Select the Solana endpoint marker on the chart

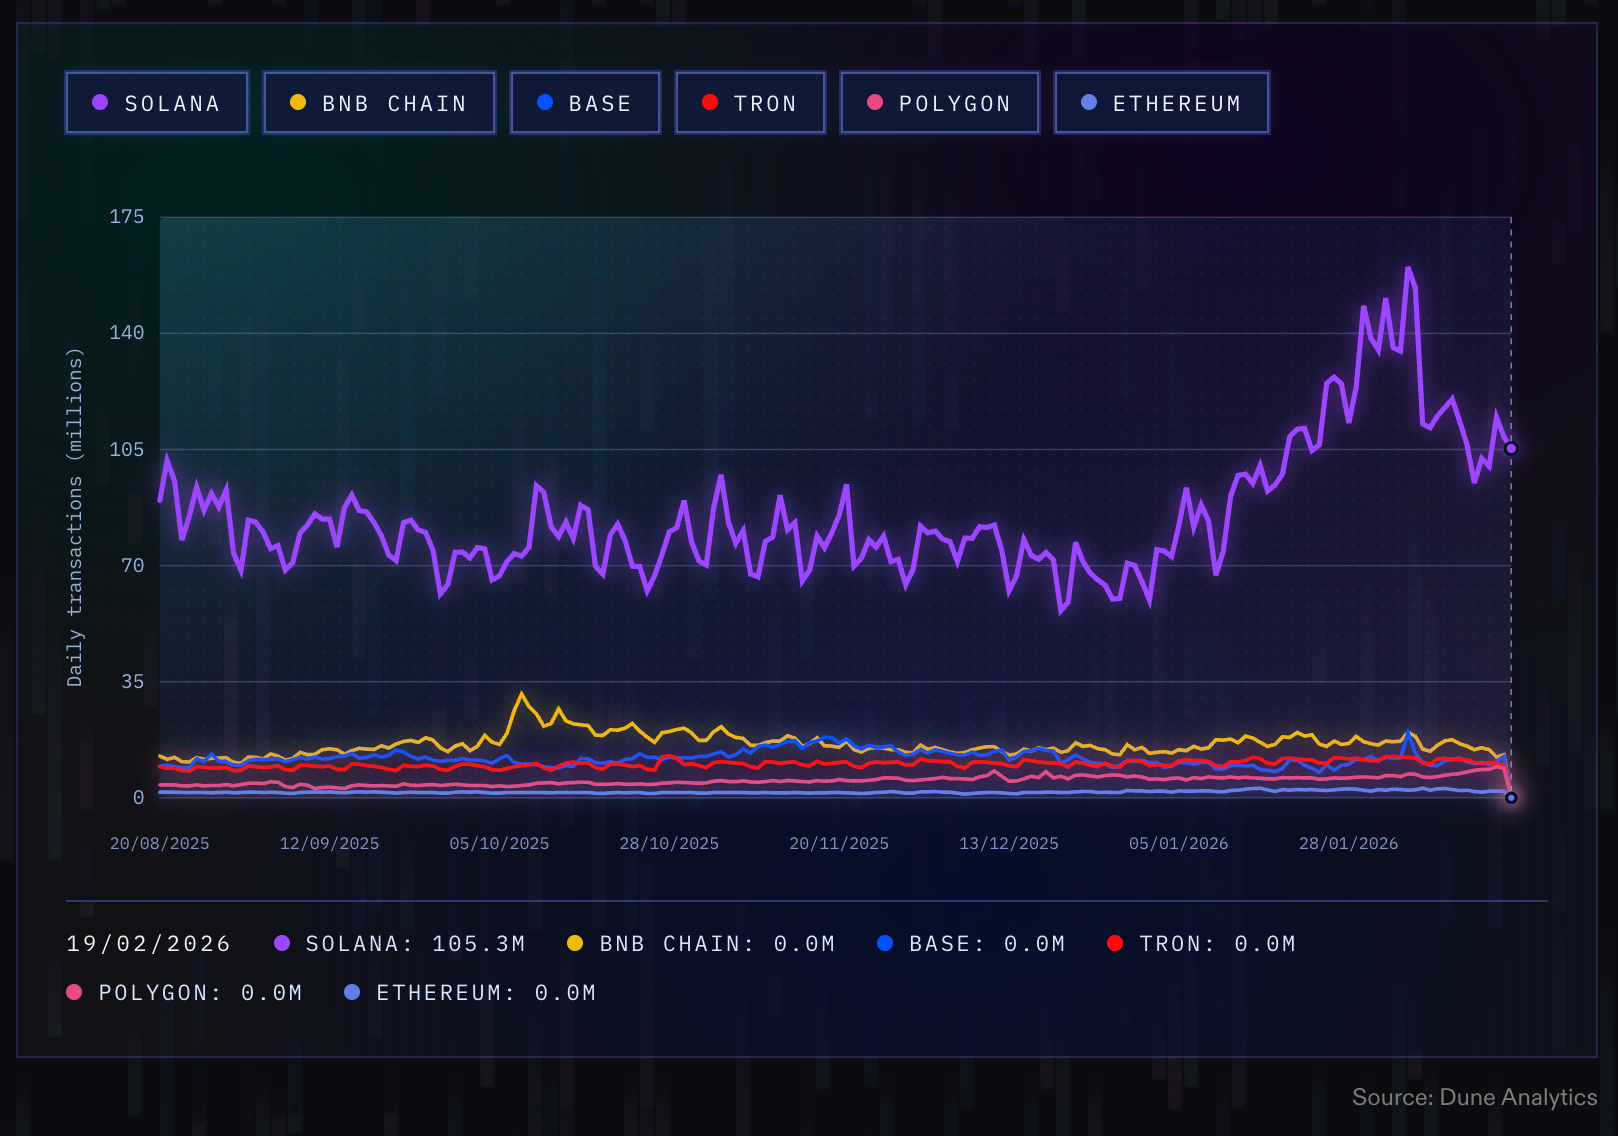[x=1510, y=447]
